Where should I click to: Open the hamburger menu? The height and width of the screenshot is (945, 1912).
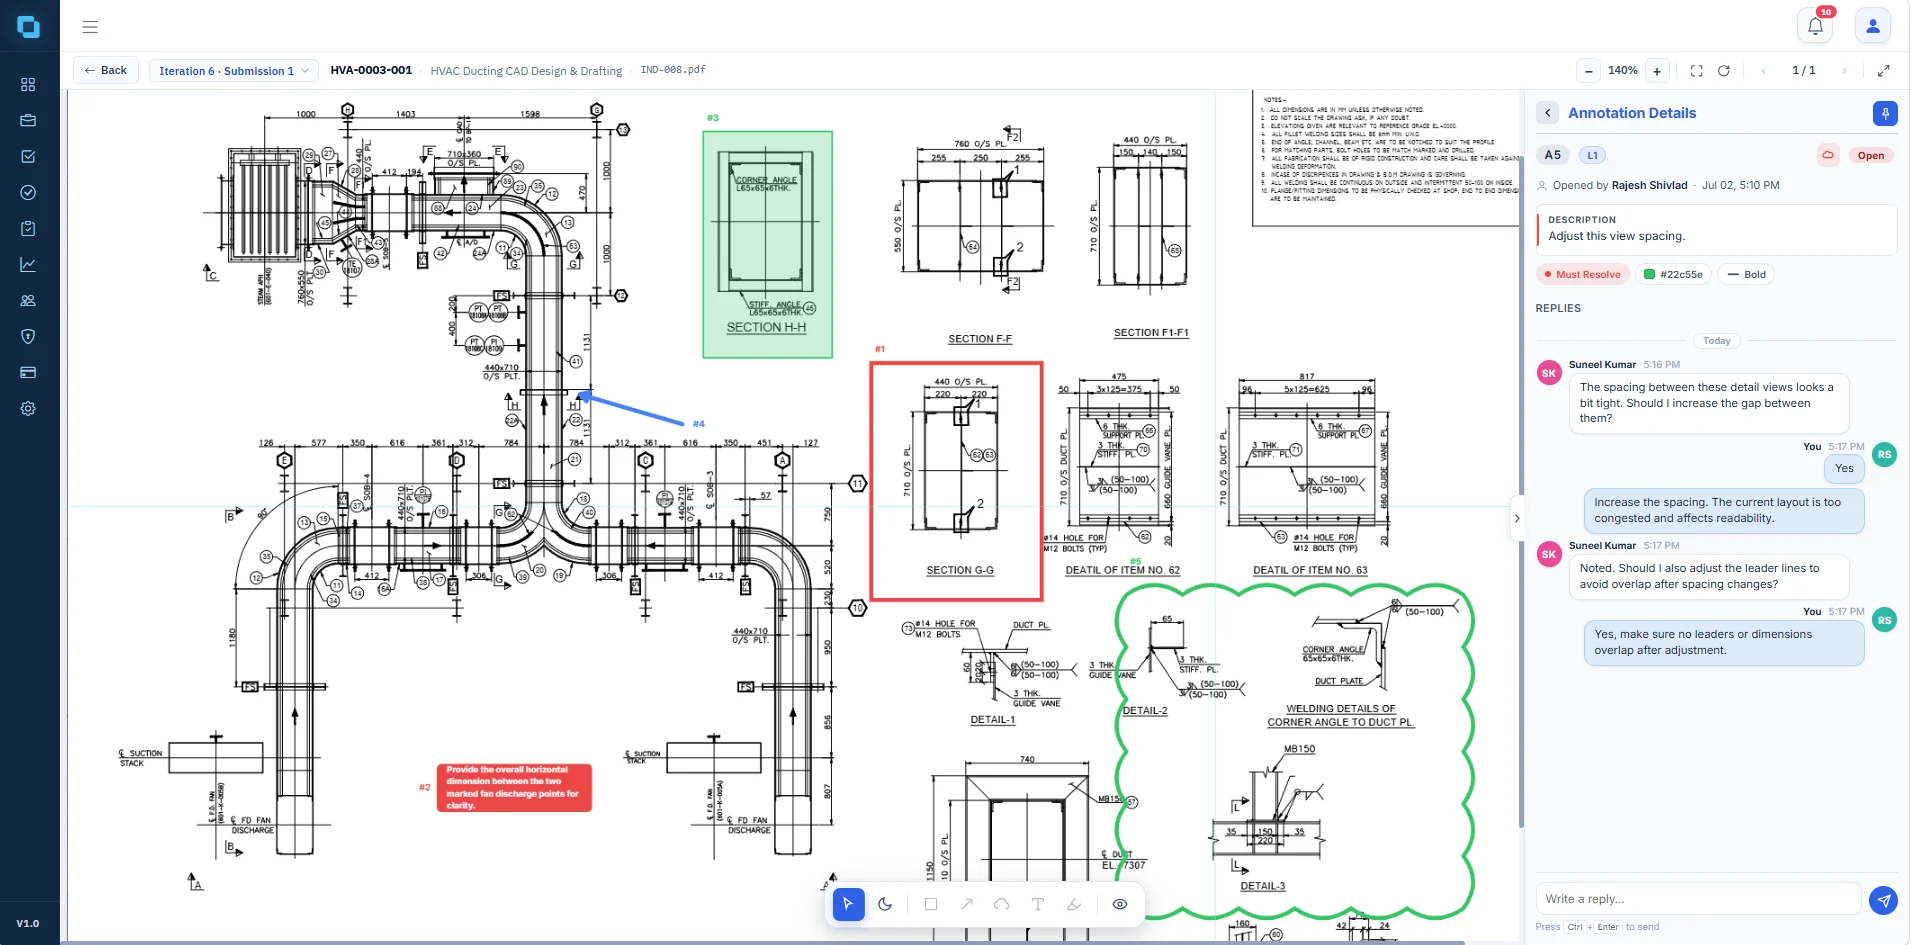pyautogui.click(x=90, y=27)
